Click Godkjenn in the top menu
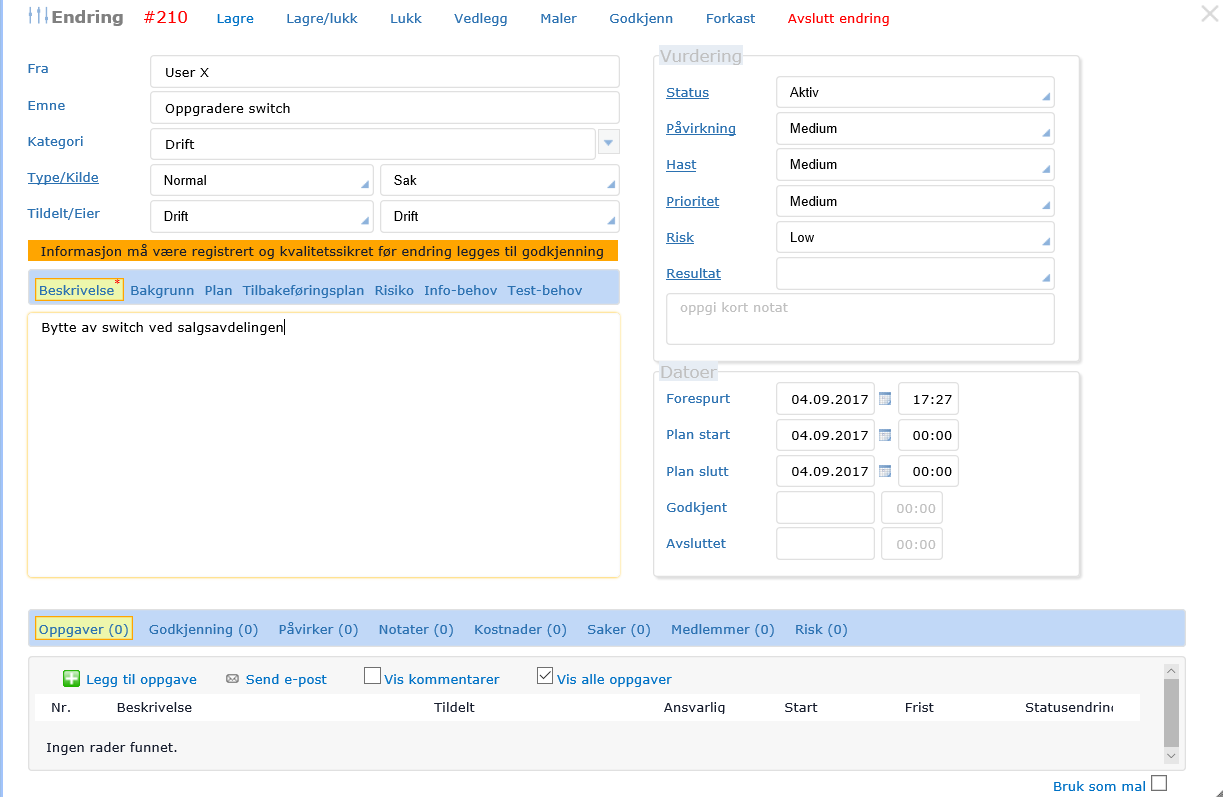The width and height of the screenshot is (1223, 797). tap(641, 18)
